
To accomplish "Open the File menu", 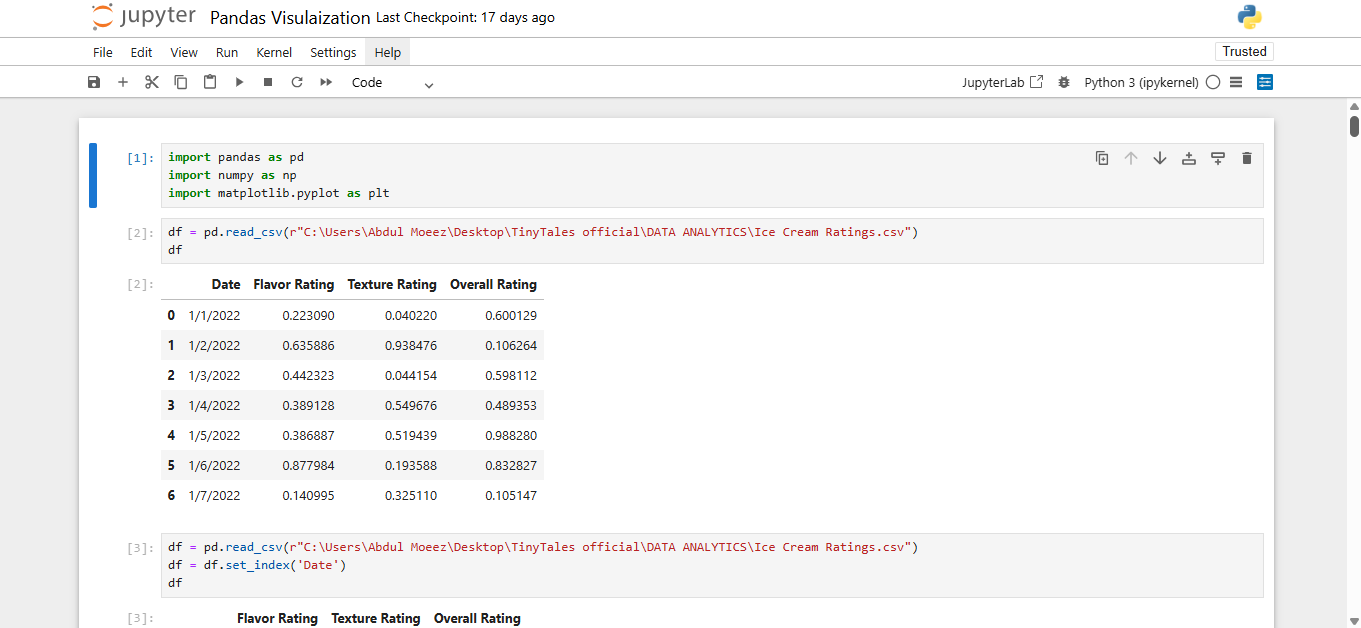I will click(x=103, y=52).
